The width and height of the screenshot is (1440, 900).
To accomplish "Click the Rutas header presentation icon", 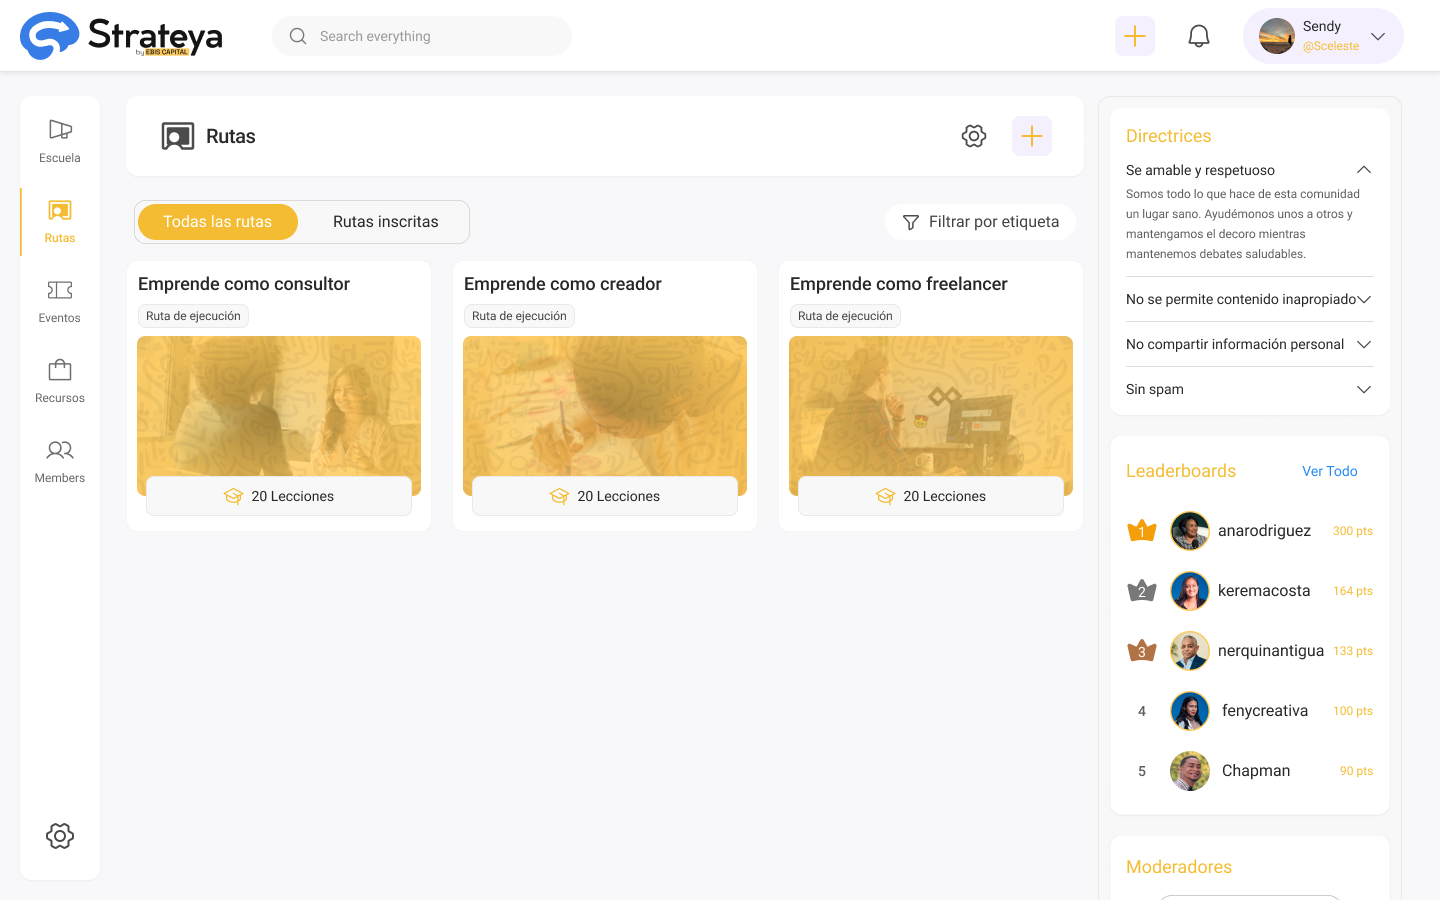I will point(178,136).
